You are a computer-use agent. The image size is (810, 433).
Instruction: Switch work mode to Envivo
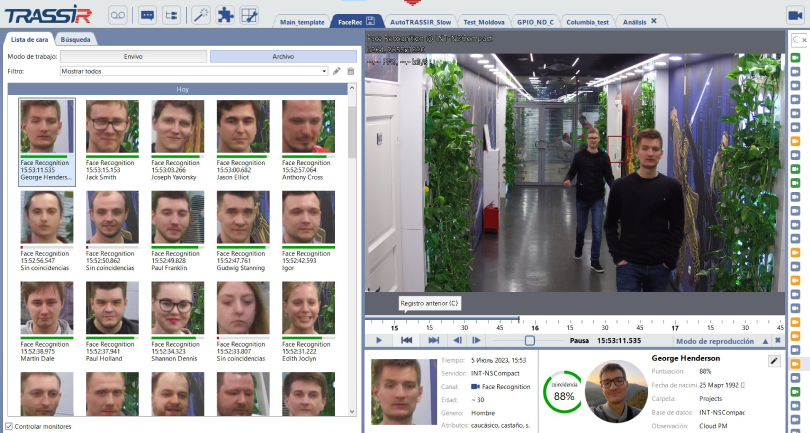[x=133, y=57]
